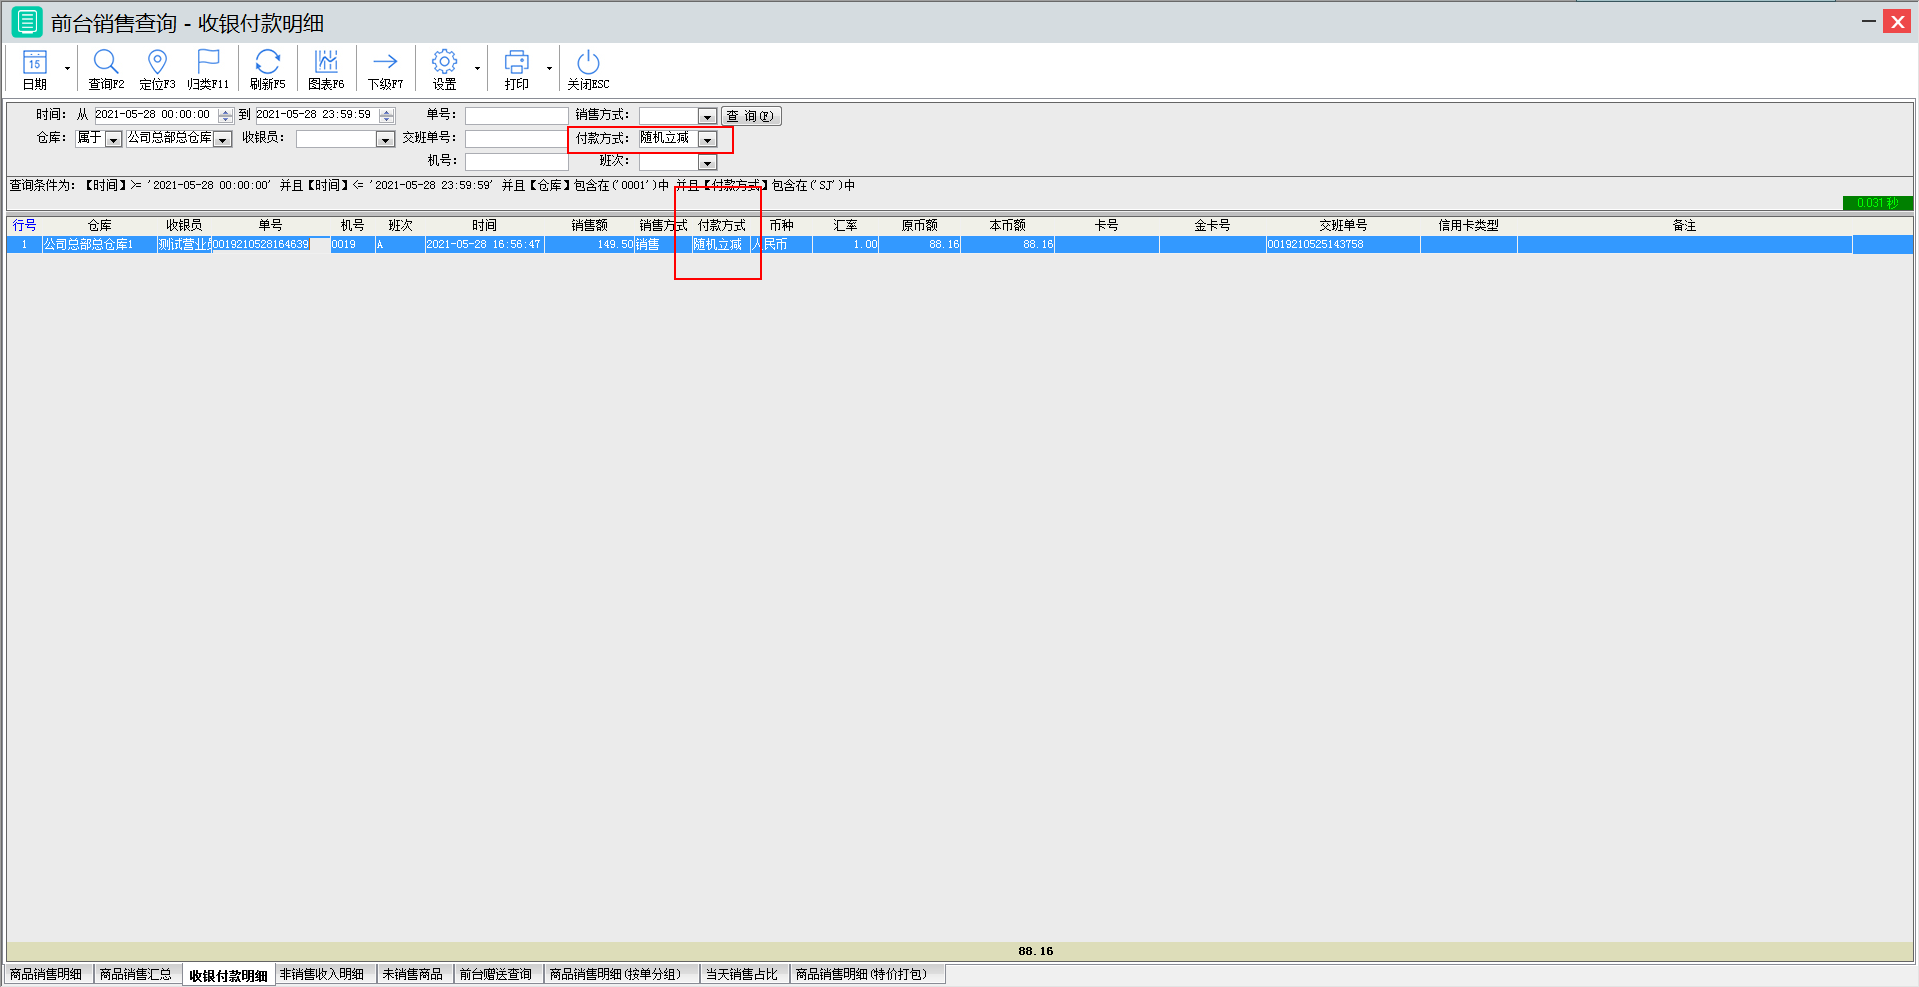Open the 收银员 dropdown list
1919x987 pixels.
(x=385, y=140)
